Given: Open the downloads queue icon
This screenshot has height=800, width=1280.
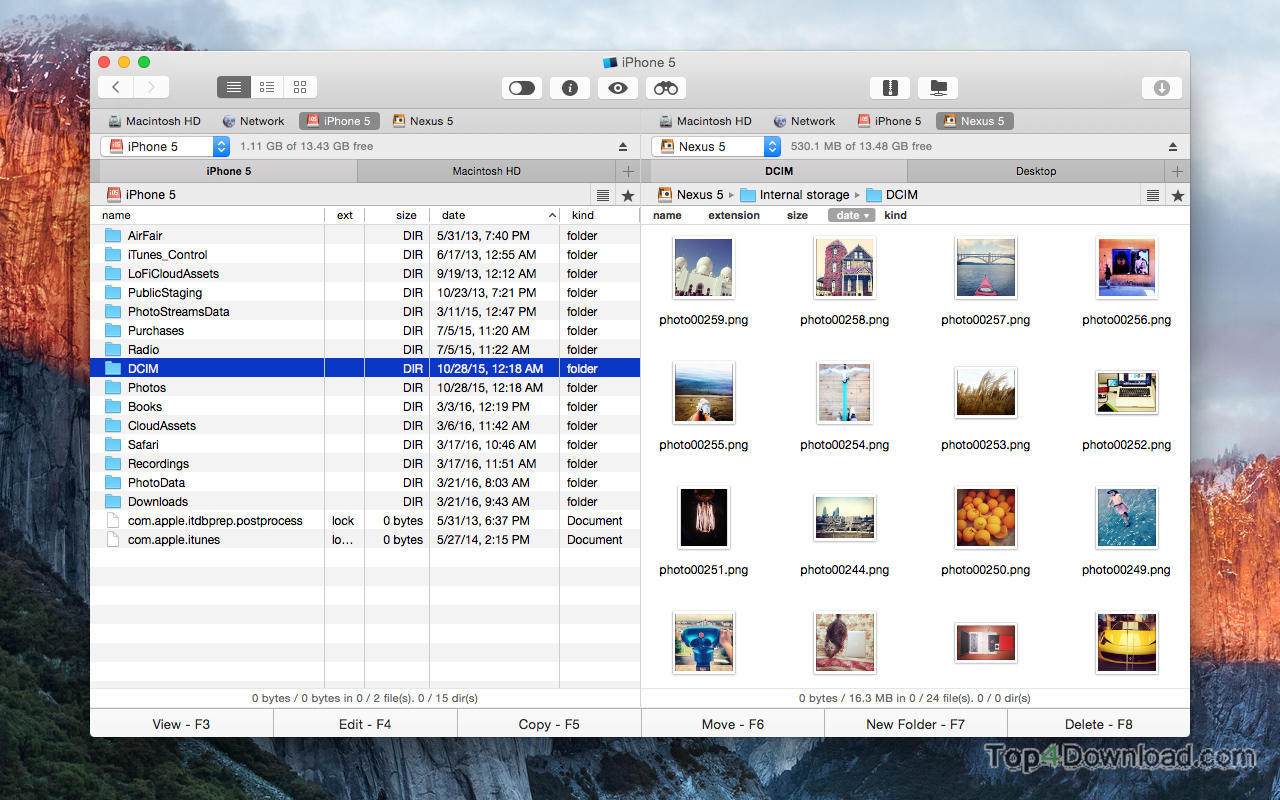Looking at the screenshot, I should pyautogui.click(x=1162, y=88).
